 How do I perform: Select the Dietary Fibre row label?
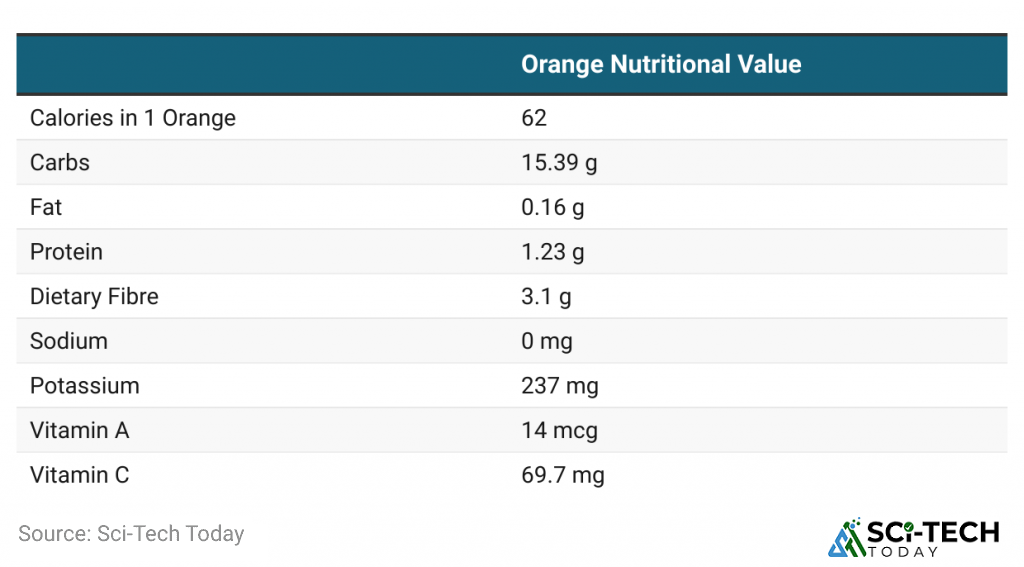pyautogui.click(x=94, y=297)
